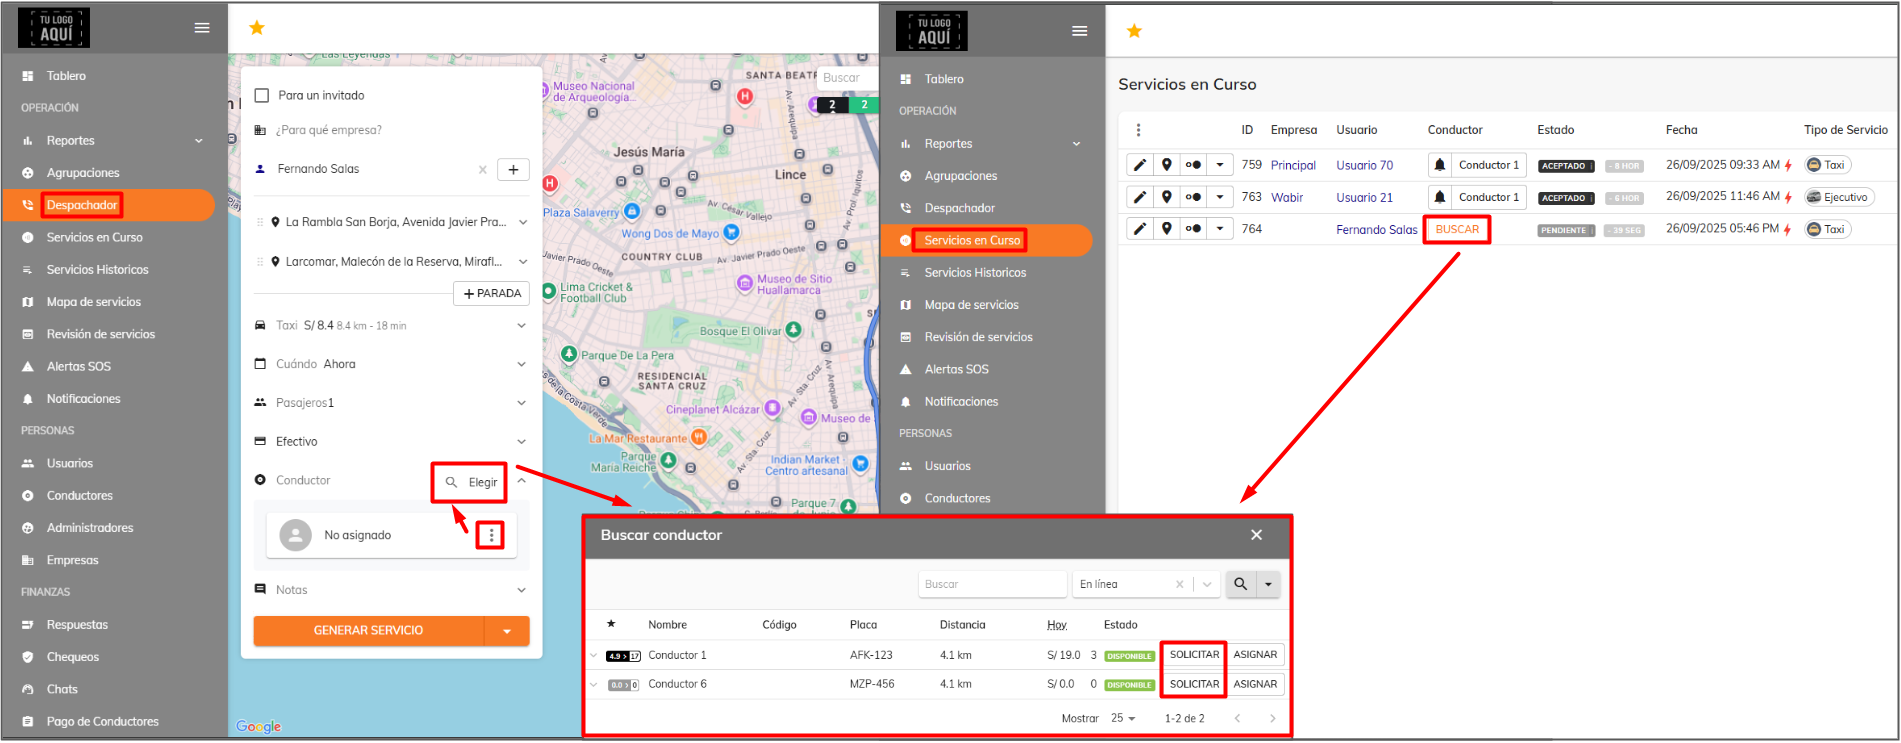The width and height of the screenshot is (1901, 743).
Task: Click BUSCAR for Fernando Salas service 764
Action: (x=1457, y=229)
